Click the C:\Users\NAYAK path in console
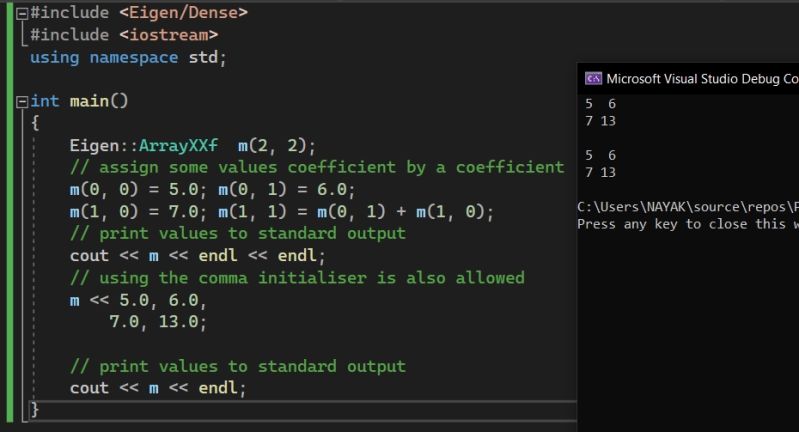 688,207
